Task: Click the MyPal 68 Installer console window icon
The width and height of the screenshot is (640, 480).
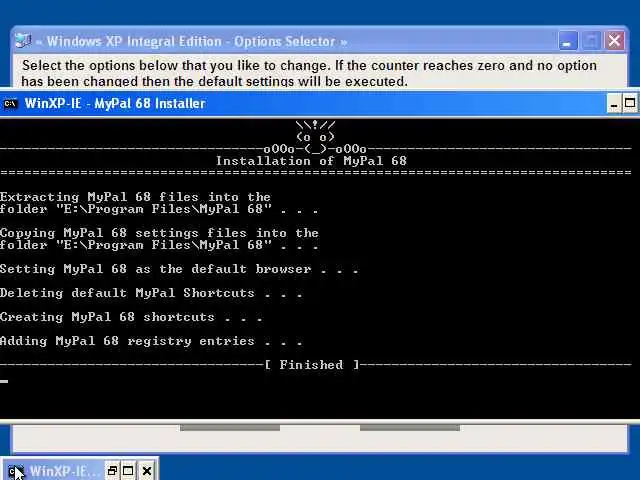Action: pos(10,104)
